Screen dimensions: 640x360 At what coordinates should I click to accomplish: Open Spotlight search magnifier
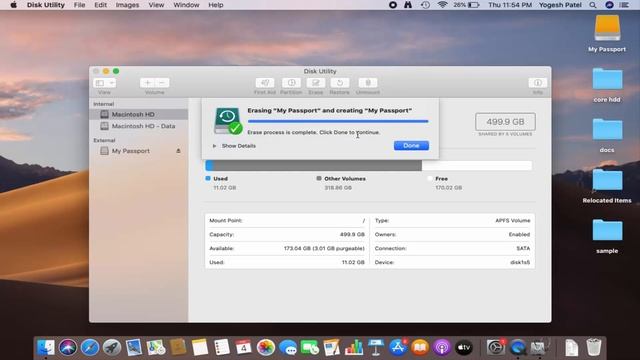(593, 5)
